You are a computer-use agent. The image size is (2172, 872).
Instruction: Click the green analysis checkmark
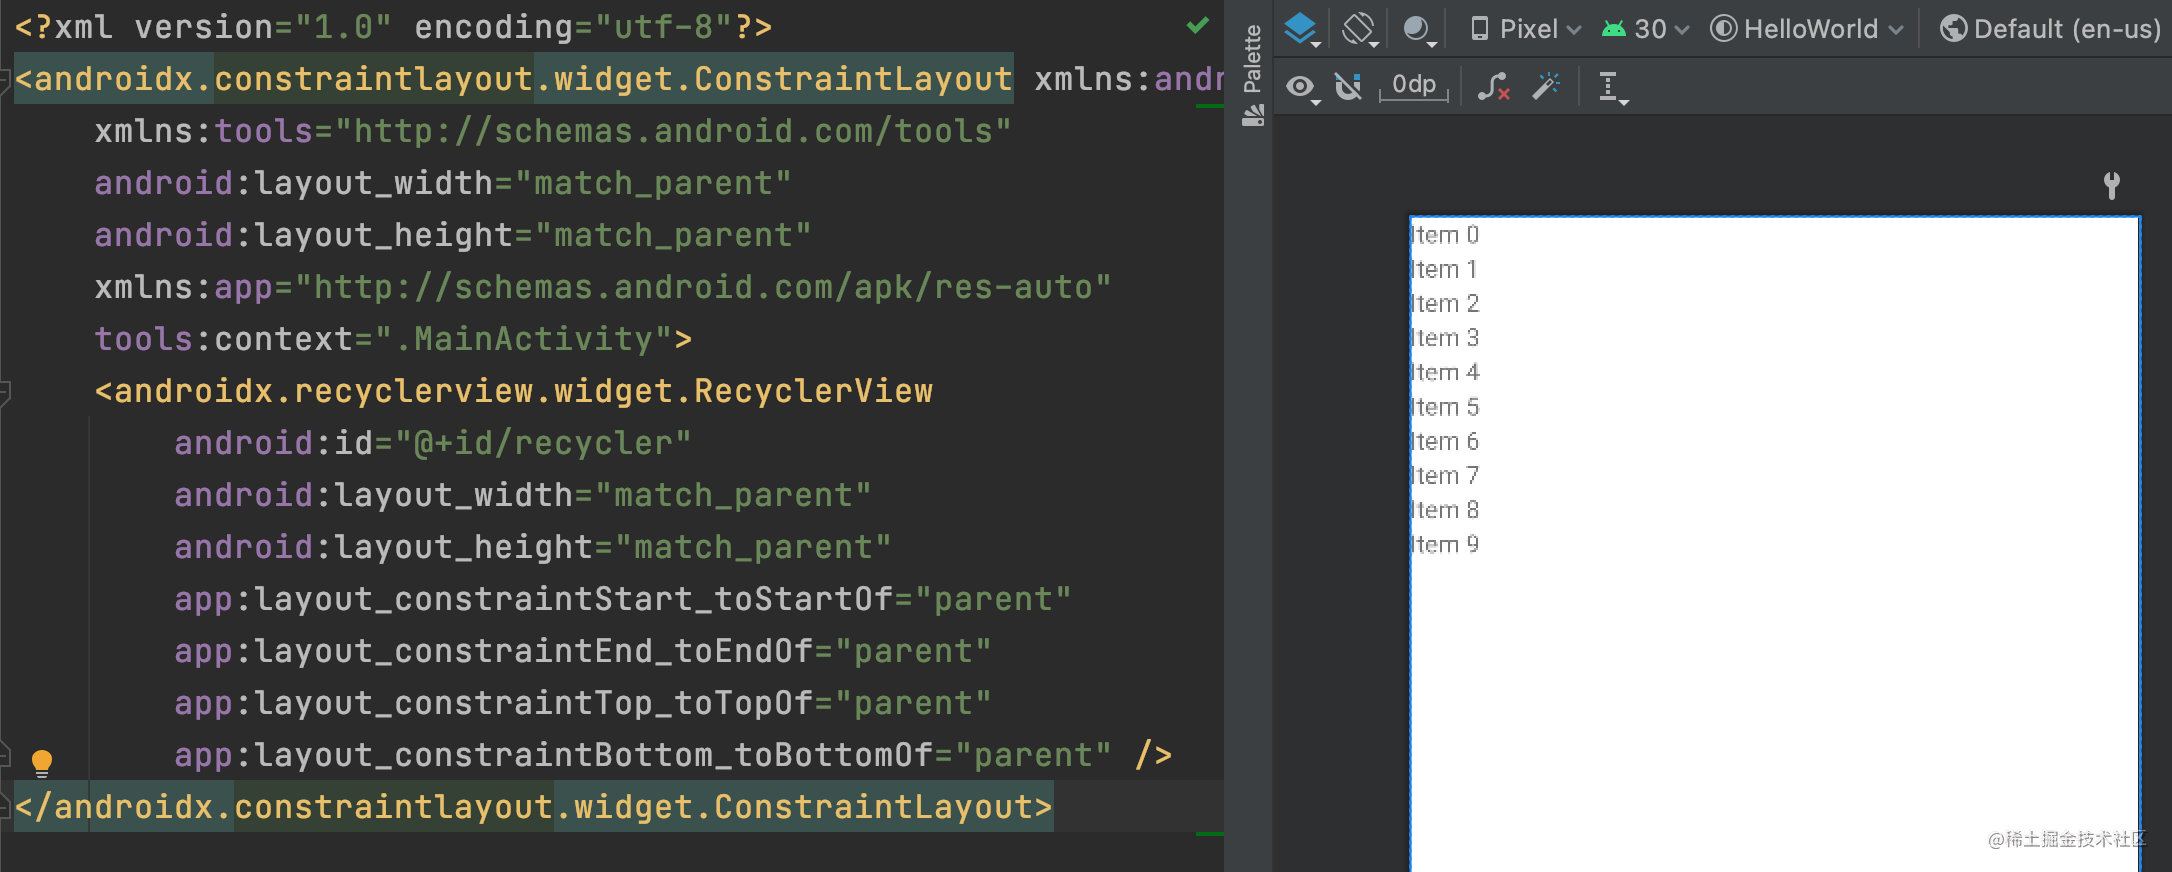pos(1198,25)
